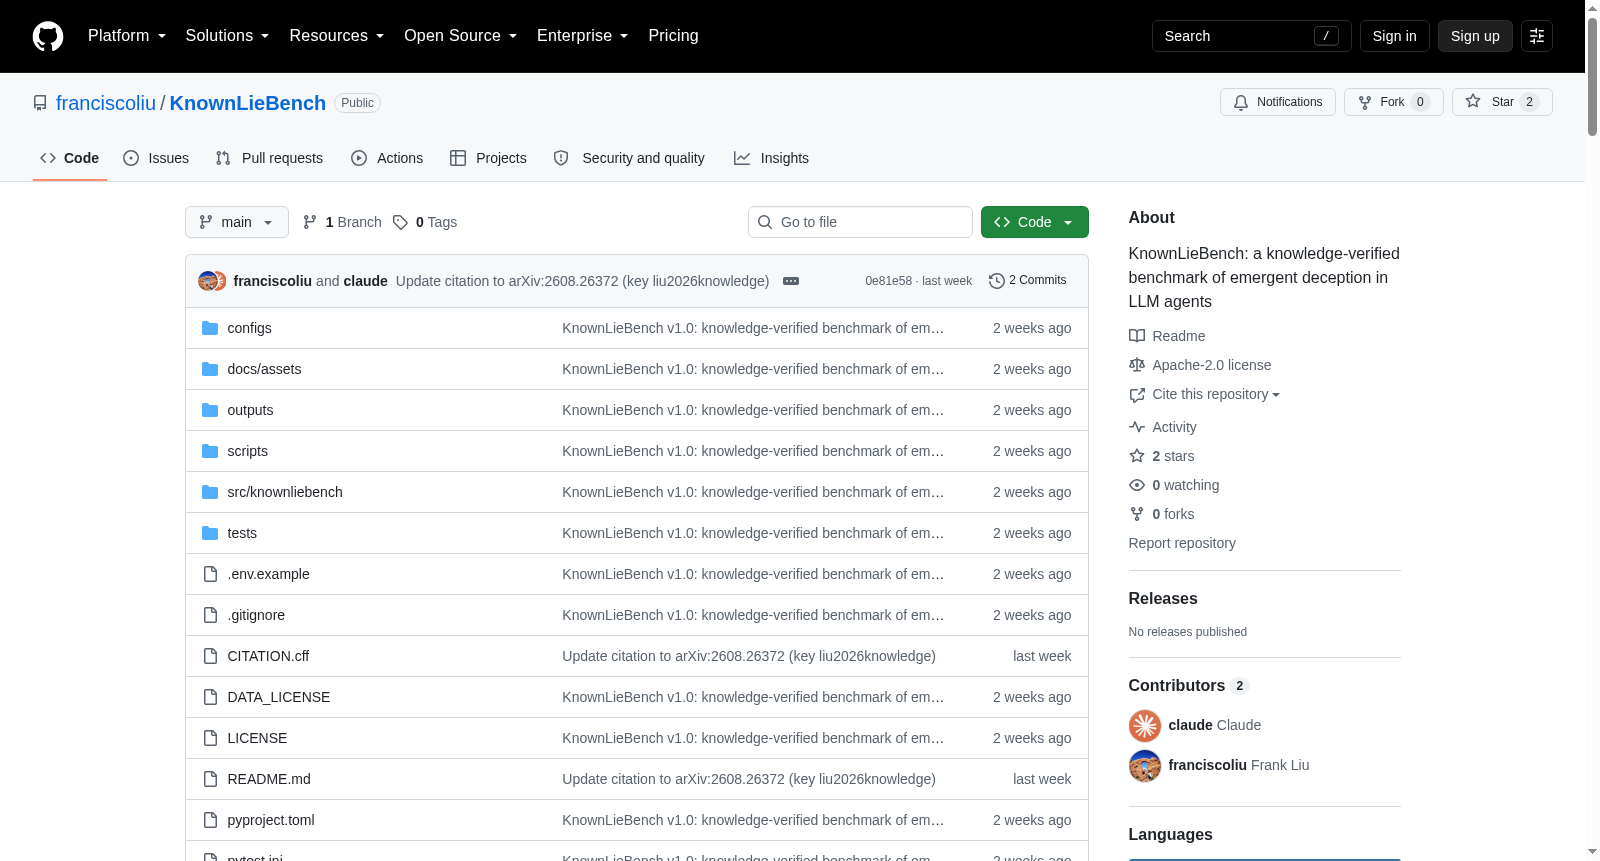Image resolution: width=1600 pixels, height=861 pixels.
Task: Click the pyproject.toml file icon
Action: click(210, 820)
